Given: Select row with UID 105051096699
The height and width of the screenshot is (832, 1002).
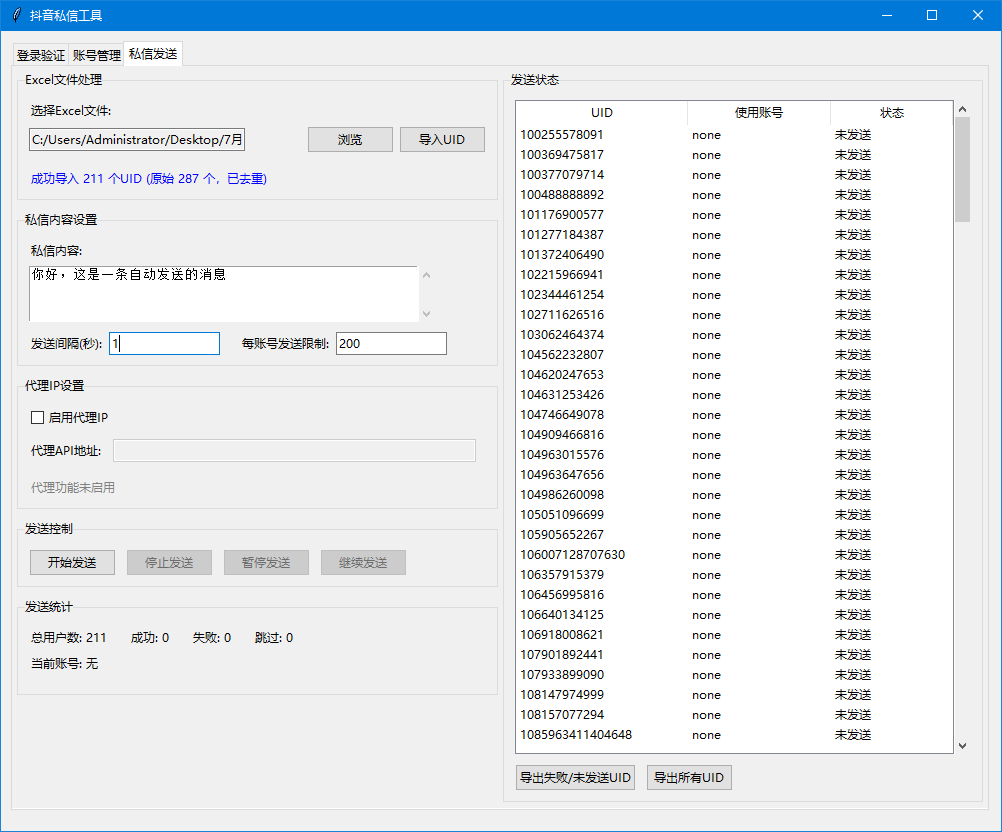Looking at the screenshot, I should [734, 514].
